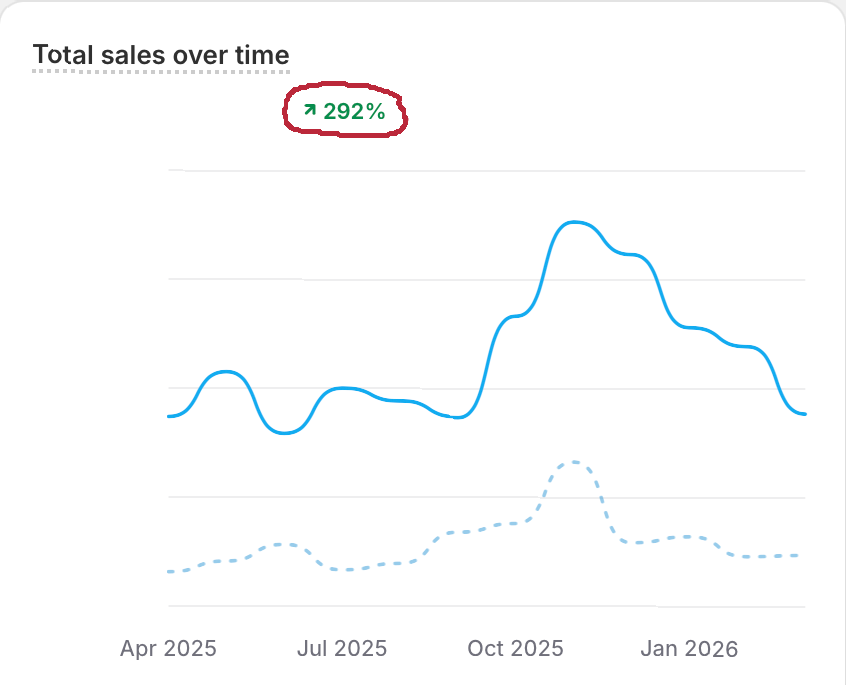This screenshot has height=685, width=846.
Task: Click the green upward trend arrow icon
Action: 310,111
